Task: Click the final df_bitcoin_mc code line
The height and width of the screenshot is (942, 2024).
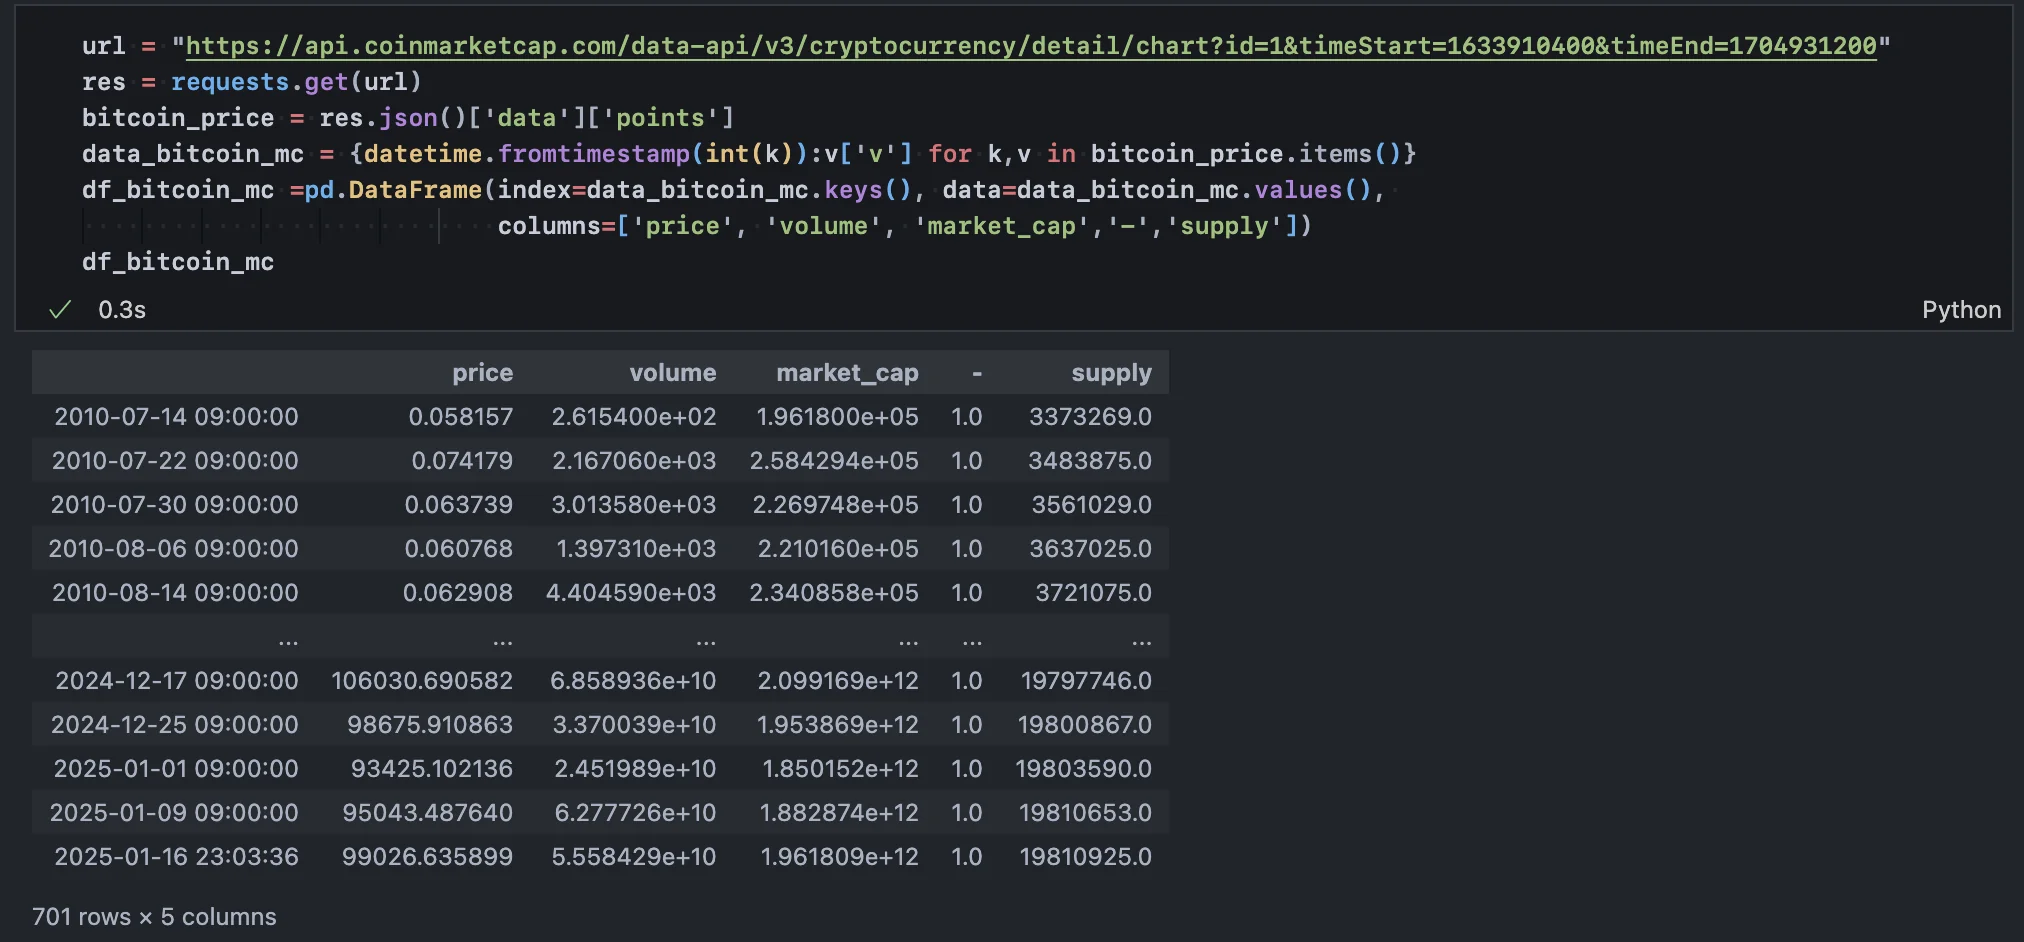Action: [178, 262]
